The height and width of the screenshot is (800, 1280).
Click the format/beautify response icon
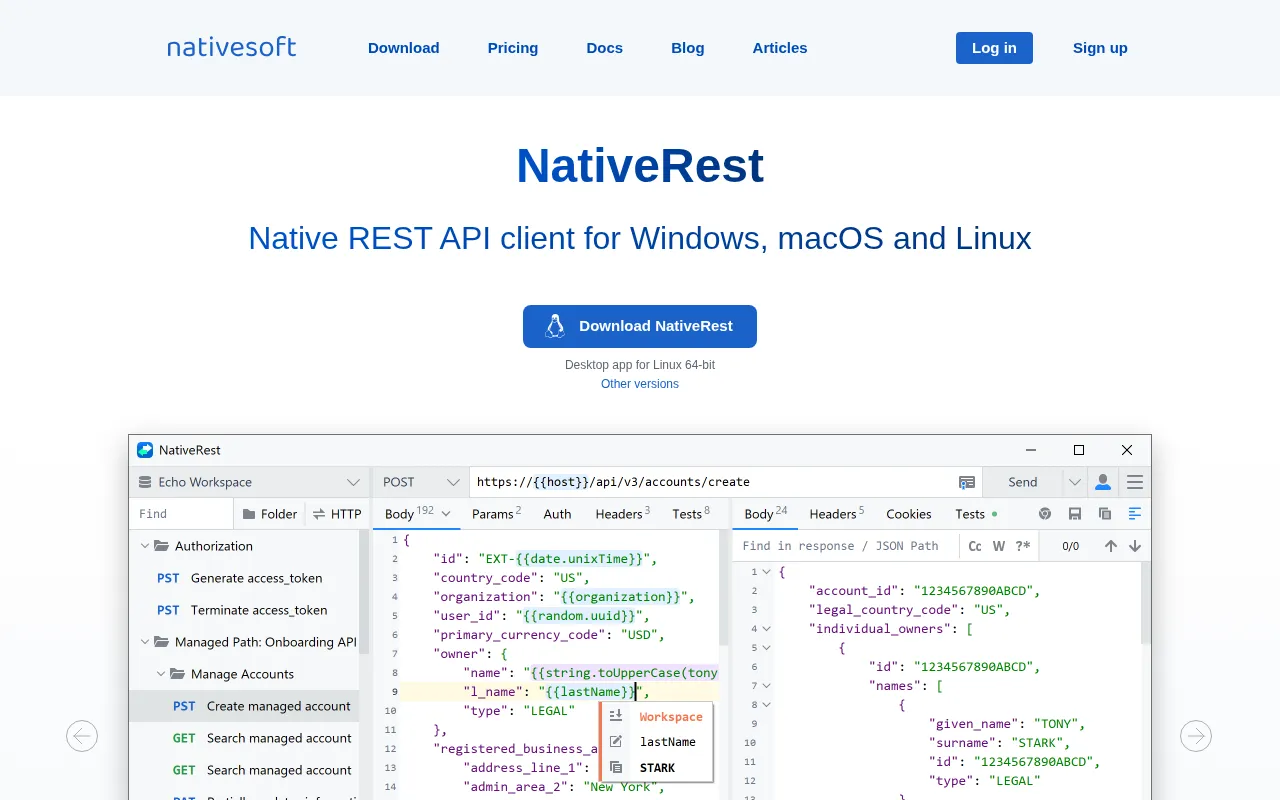point(1135,514)
